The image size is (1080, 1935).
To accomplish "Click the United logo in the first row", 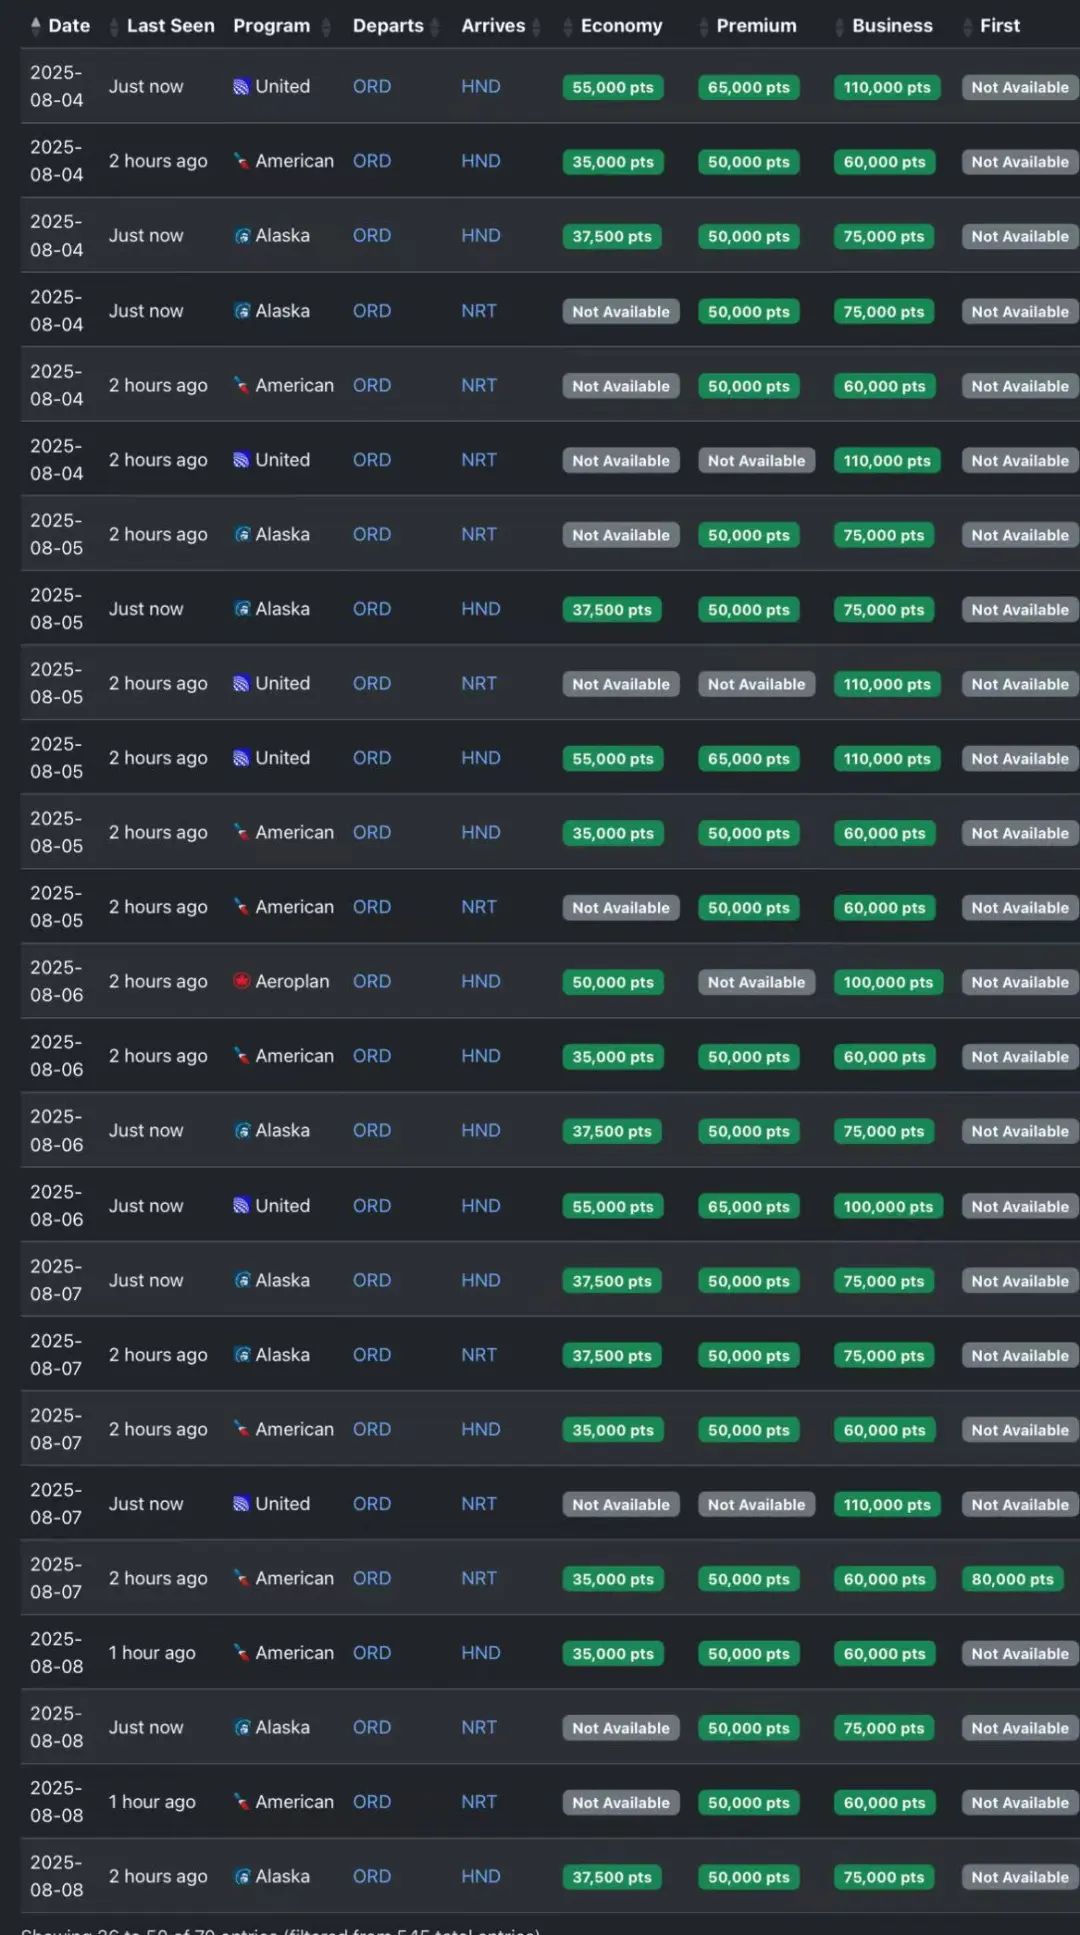I will (241, 87).
